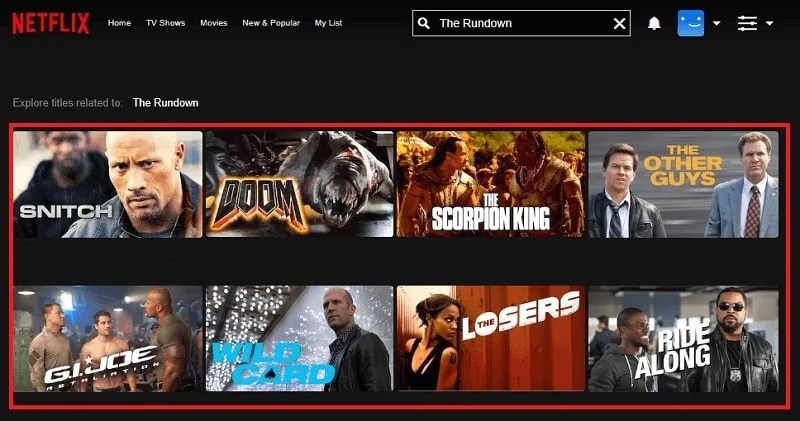Open New & Popular section
800x421 pixels.
pyautogui.click(x=271, y=23)
